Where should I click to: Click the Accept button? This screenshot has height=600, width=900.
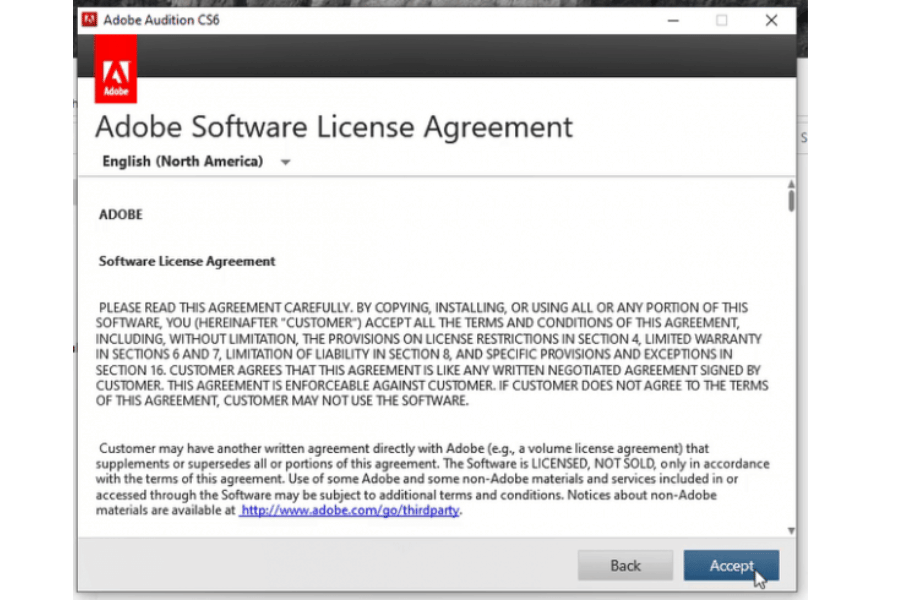(x=731, y=565)
